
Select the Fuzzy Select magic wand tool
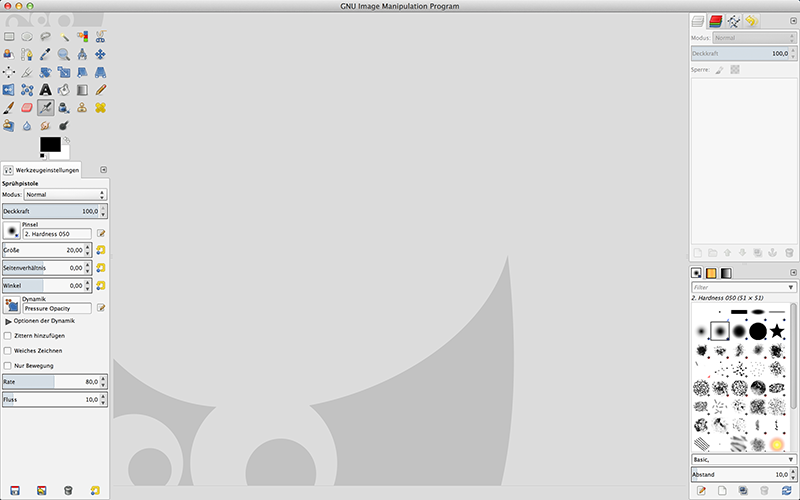pyautogui.click(x=64, y=37)
